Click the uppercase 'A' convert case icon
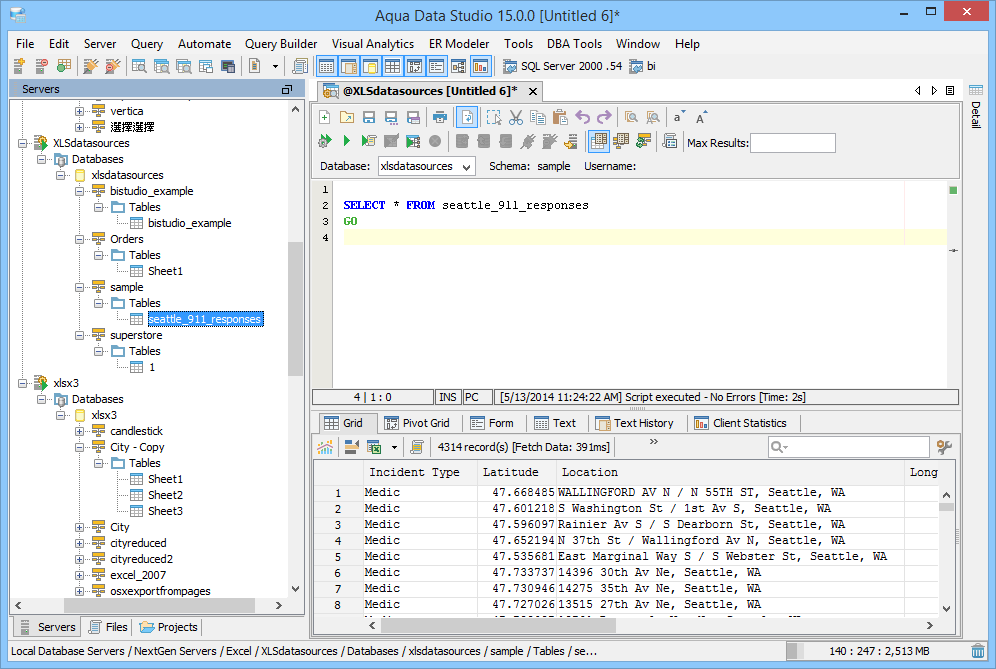Image resolution: width=996 pixels, height=669 pixels. (701, 117)
